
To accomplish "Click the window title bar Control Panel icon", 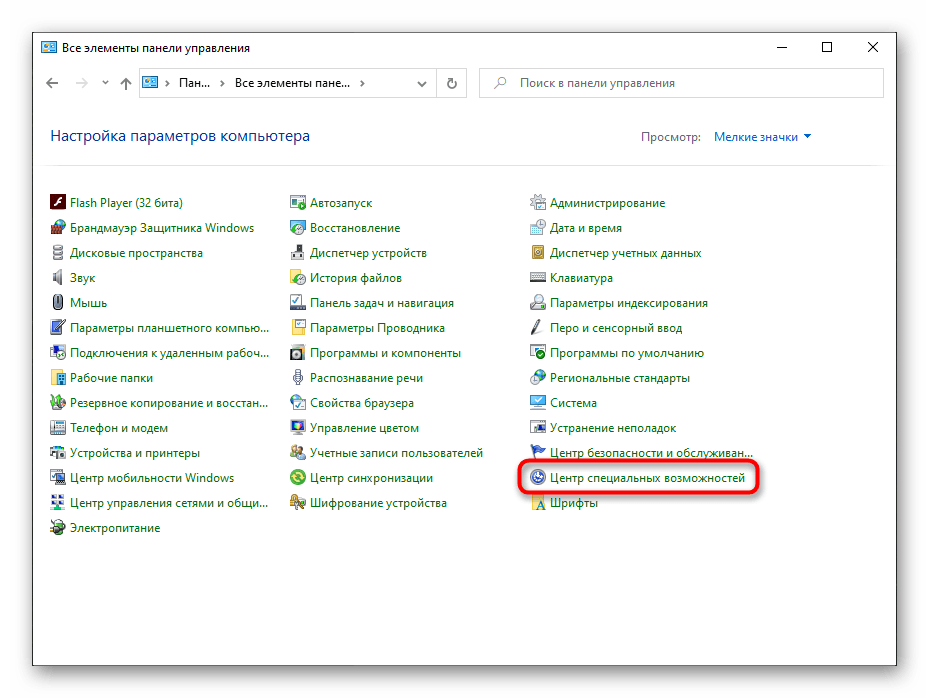I will coord(49,47).
